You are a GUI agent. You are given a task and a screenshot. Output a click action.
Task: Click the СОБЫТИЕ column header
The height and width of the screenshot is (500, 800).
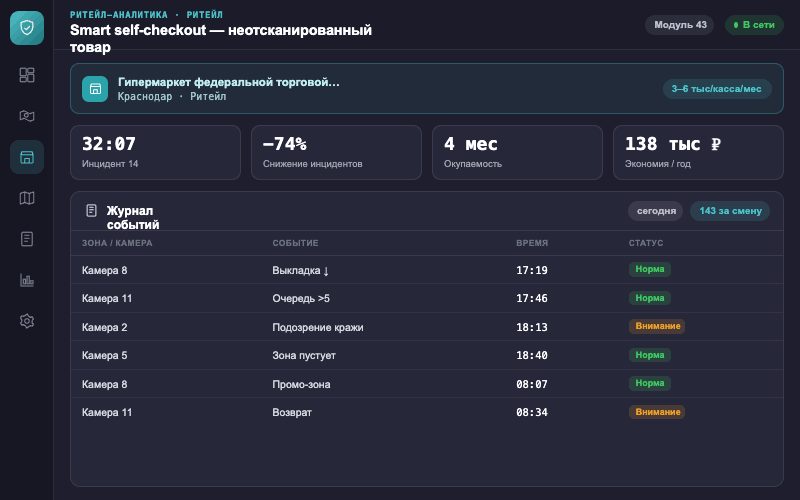tap(295, 243)
